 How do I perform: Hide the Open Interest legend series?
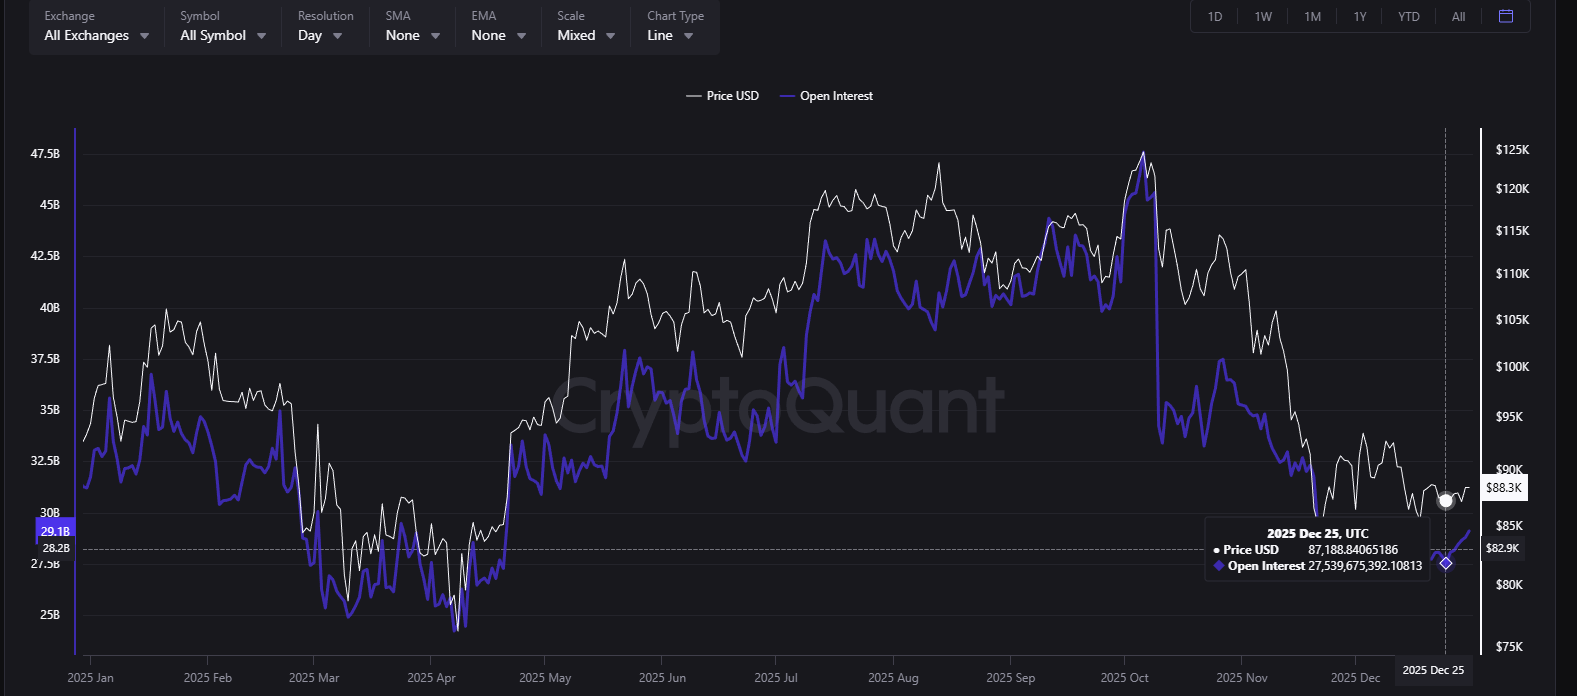pos(826,96)
